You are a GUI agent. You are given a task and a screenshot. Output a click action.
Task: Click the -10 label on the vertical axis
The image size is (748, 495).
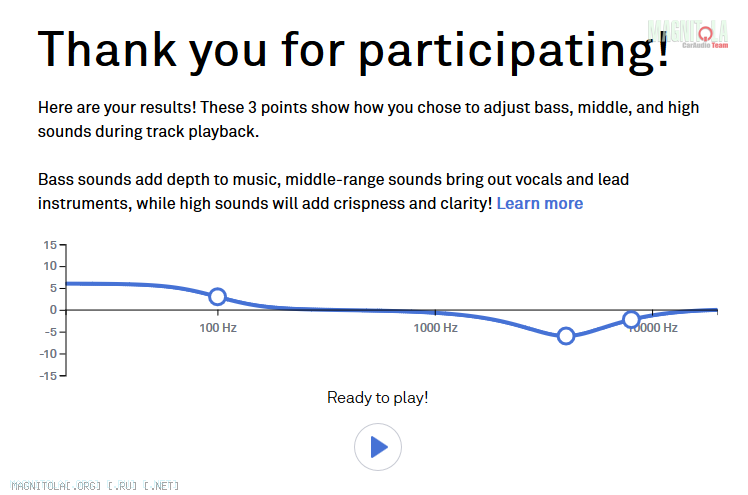48,354
